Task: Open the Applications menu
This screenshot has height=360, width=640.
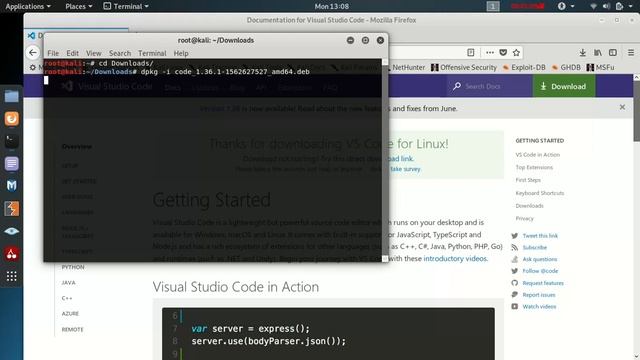Action: tap(28, 6)
